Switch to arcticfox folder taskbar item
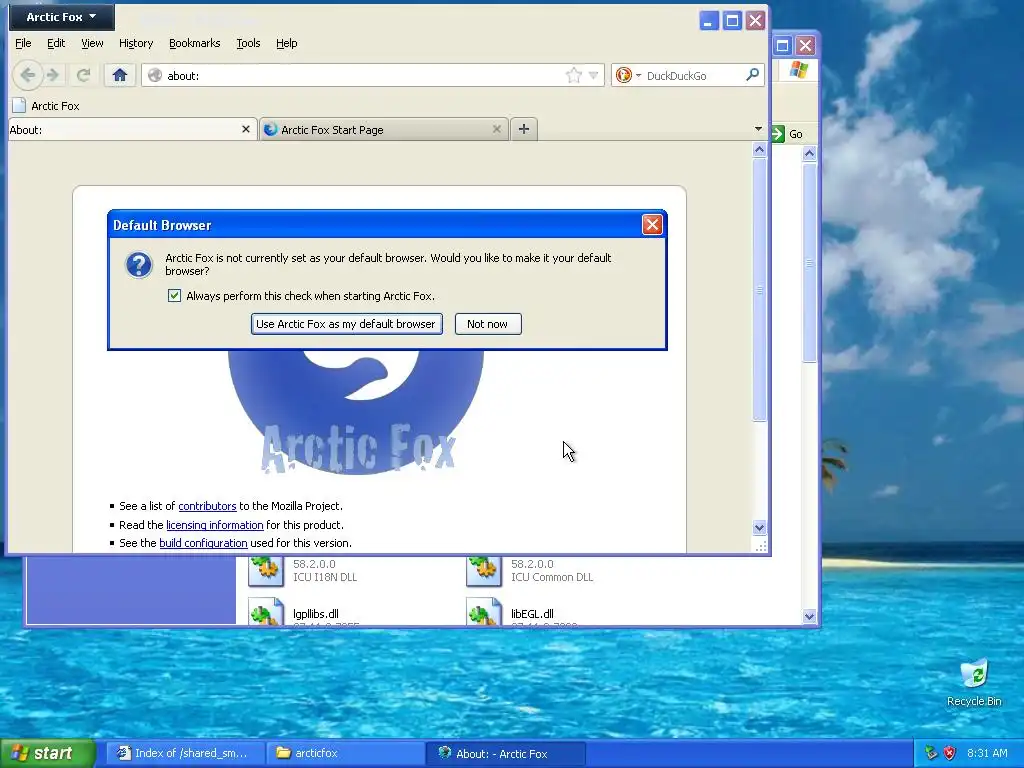This screenshot has height=768, width=1024. click(x=345, y=753)
